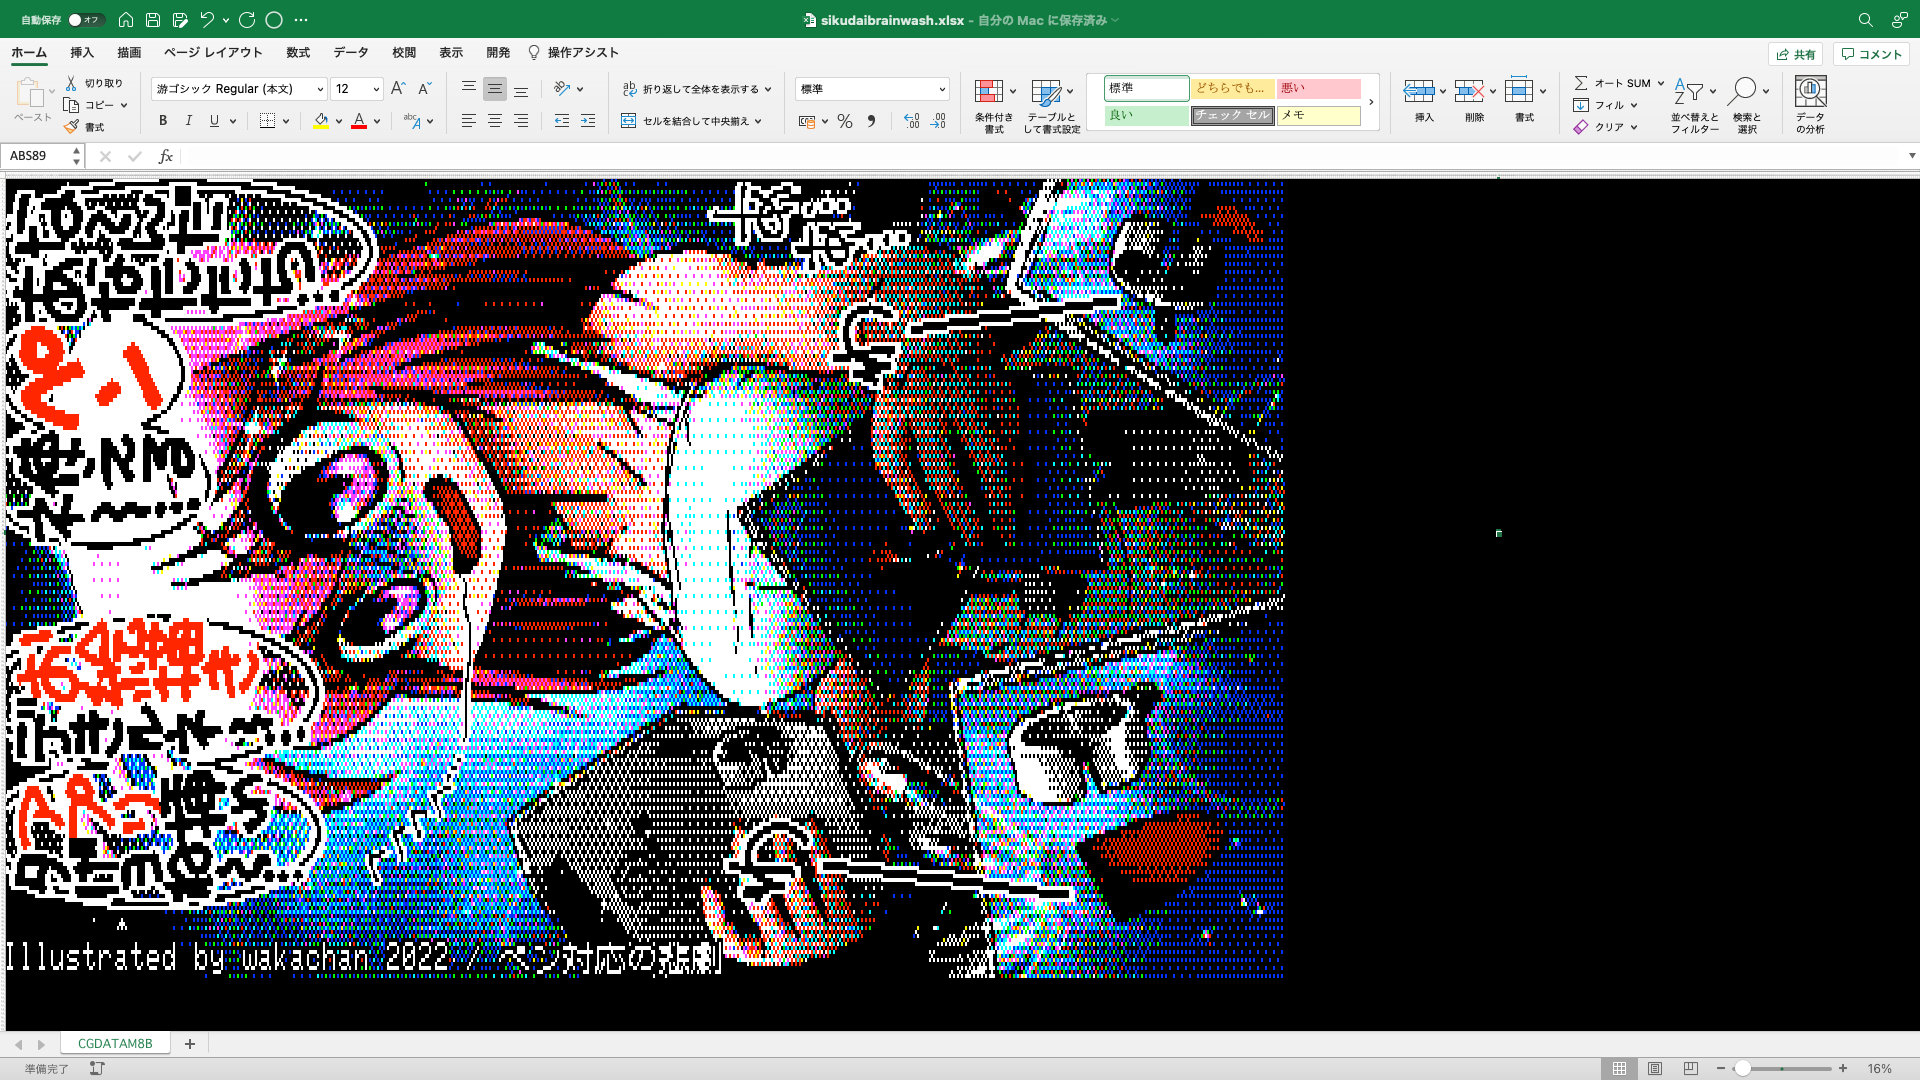This screenshot has width=1920, height=1080.
Task: Toggle Underline formatting
Action: click(214, 121)
